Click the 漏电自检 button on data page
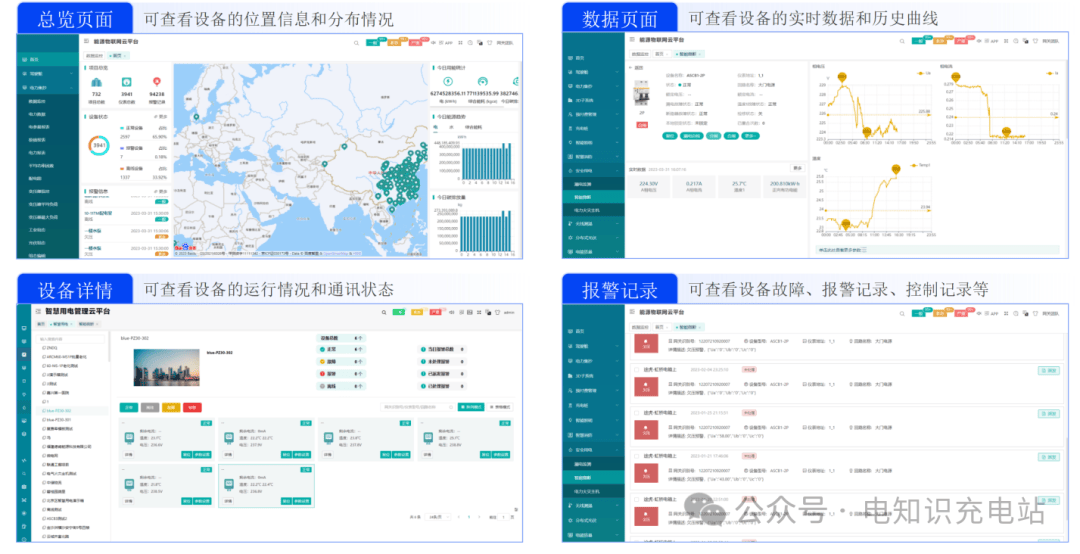Image resolution: width=1080 pixels, height=554 pixels. tap(692, 136)
